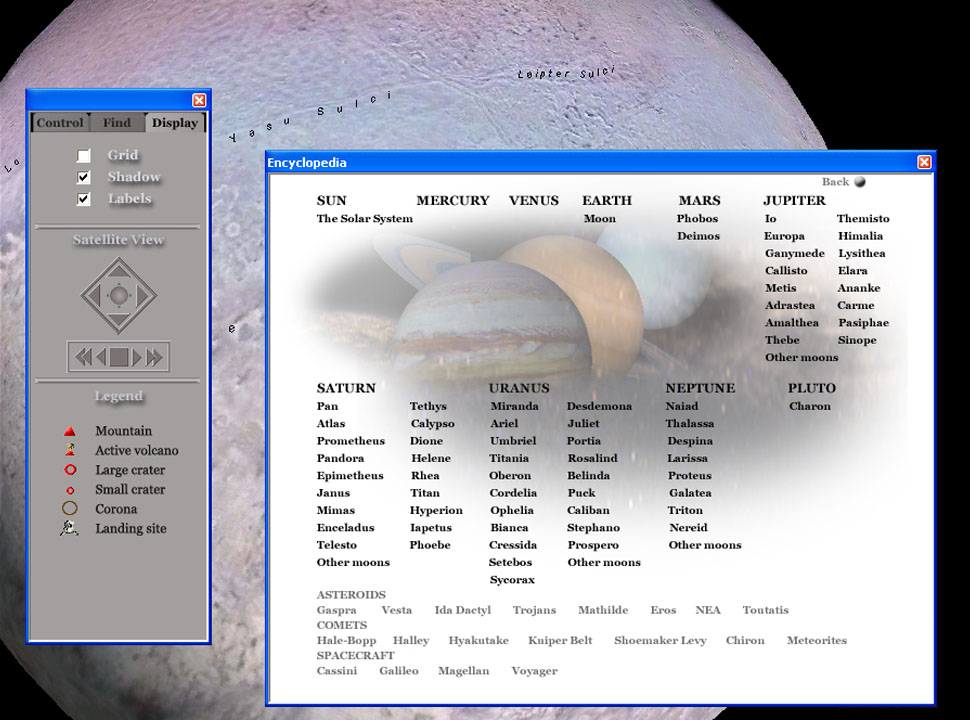Switch to the Find tab

117,122
